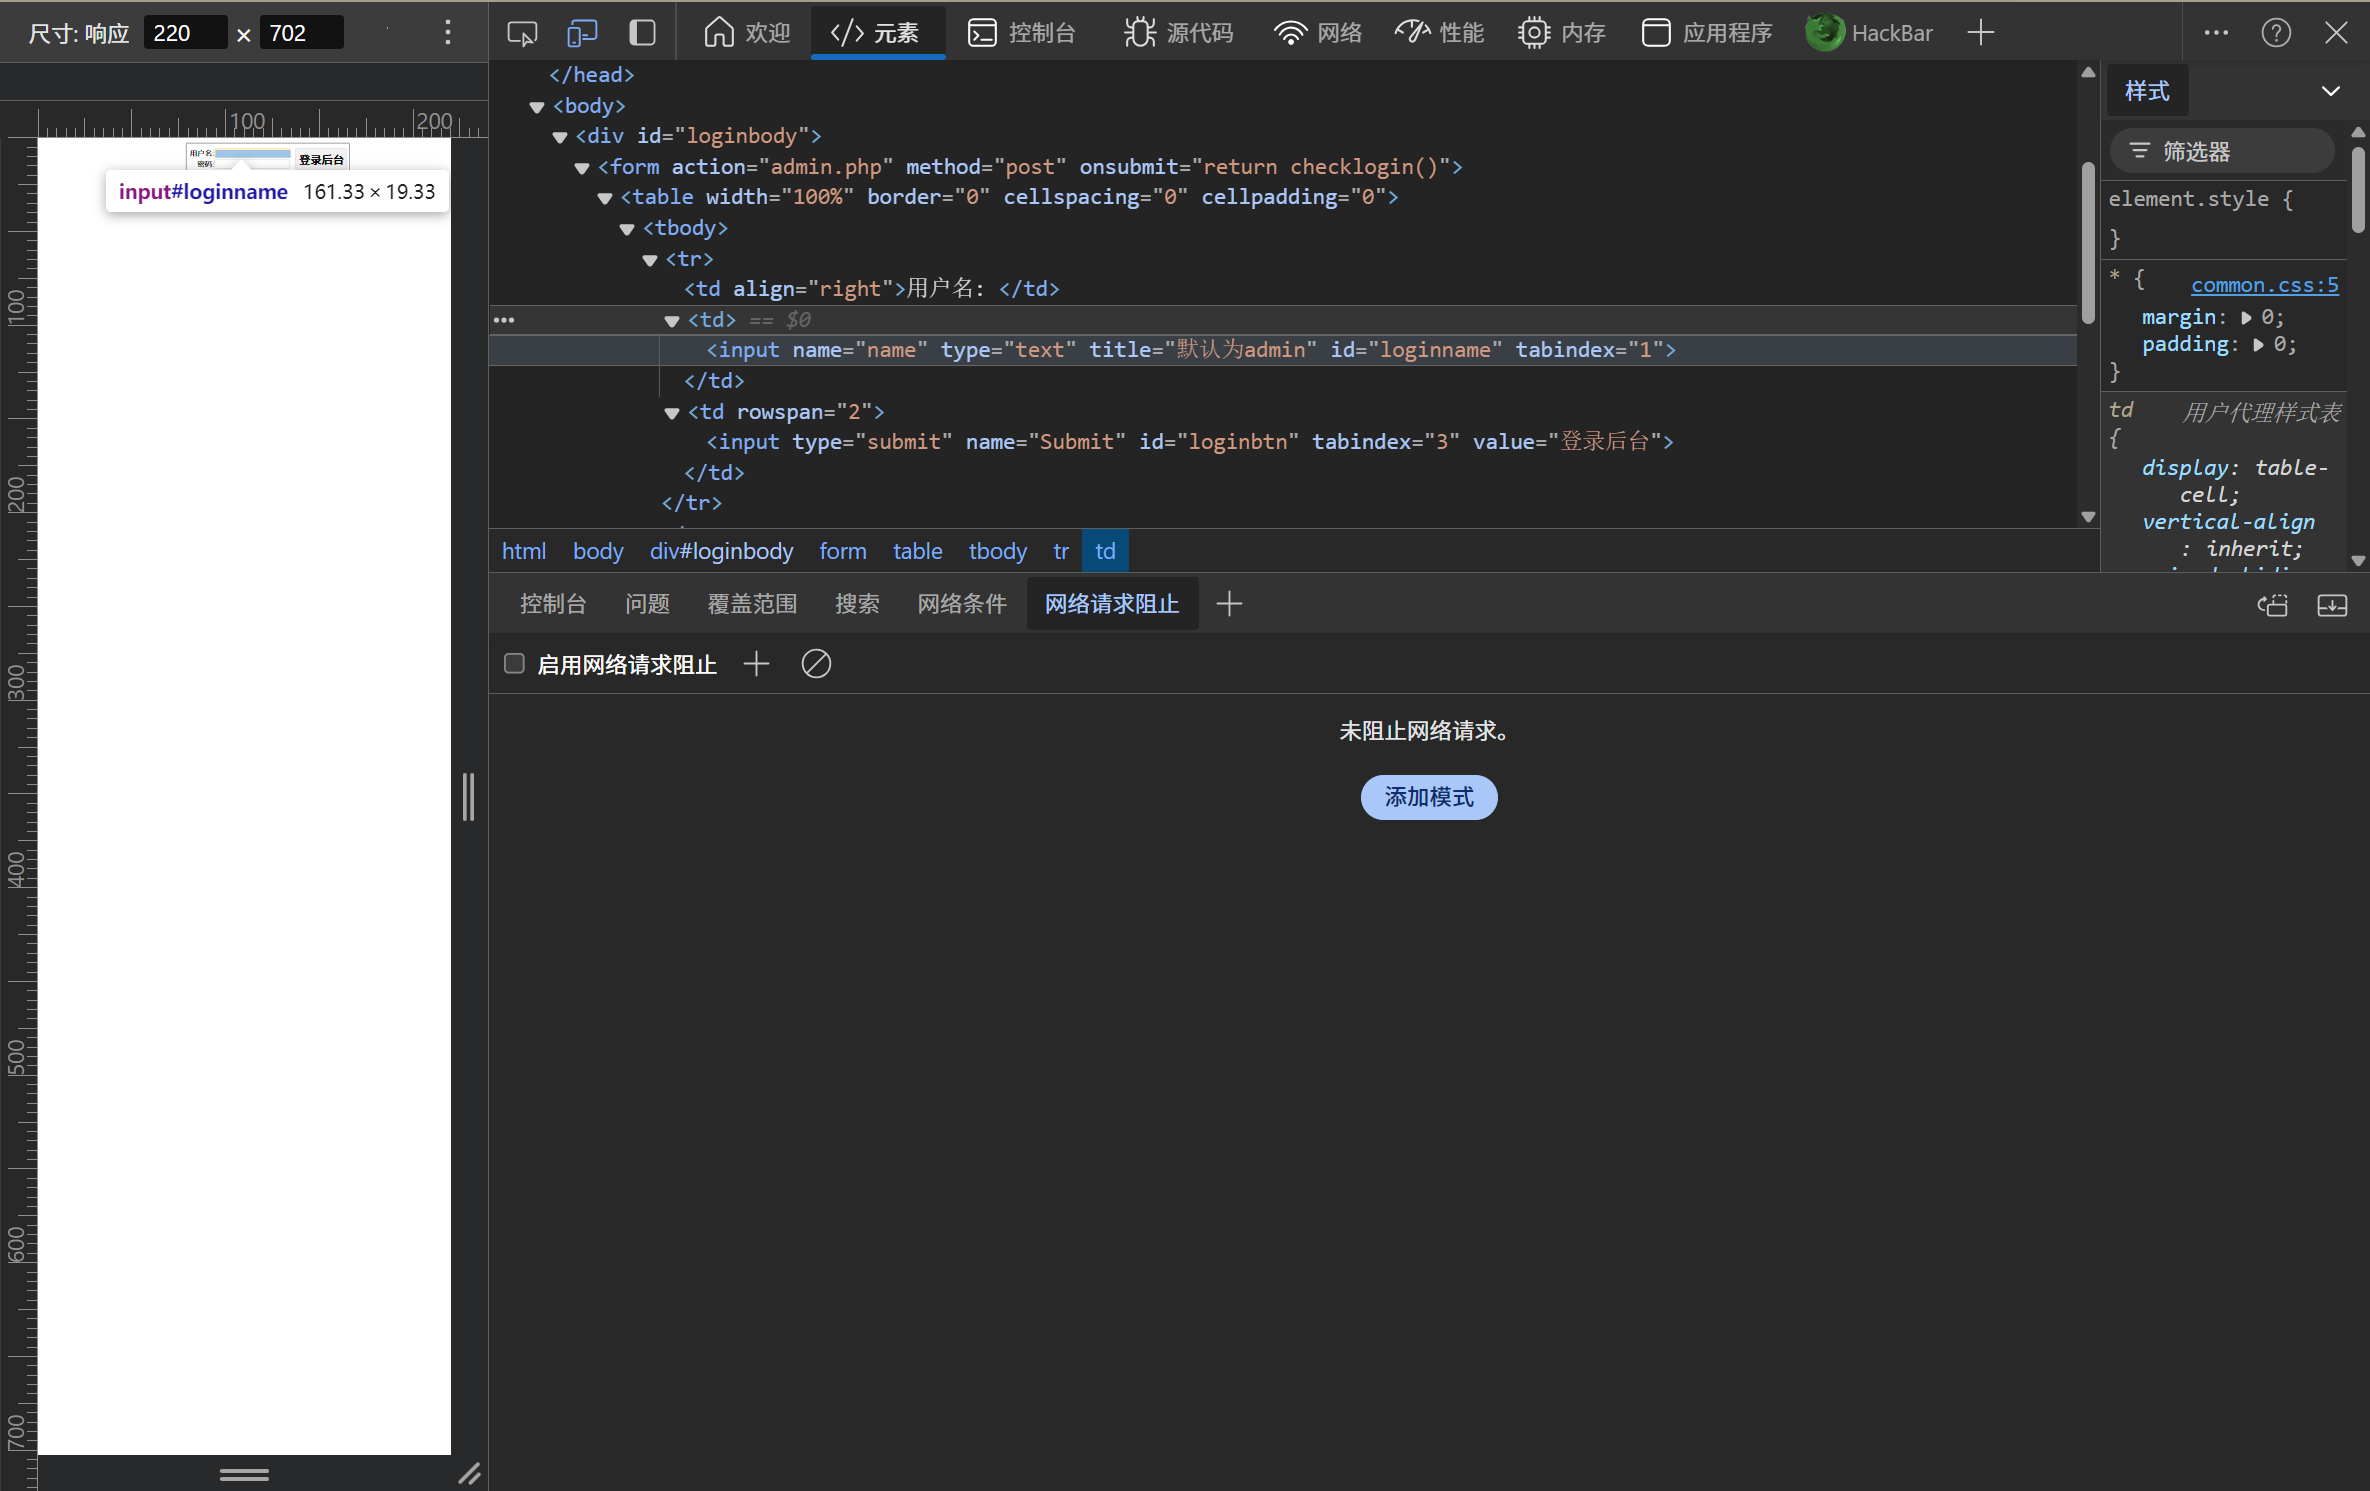Open the common.css:5 source link
This screenshot has height=1491, width=2370.
(2264, 285)
